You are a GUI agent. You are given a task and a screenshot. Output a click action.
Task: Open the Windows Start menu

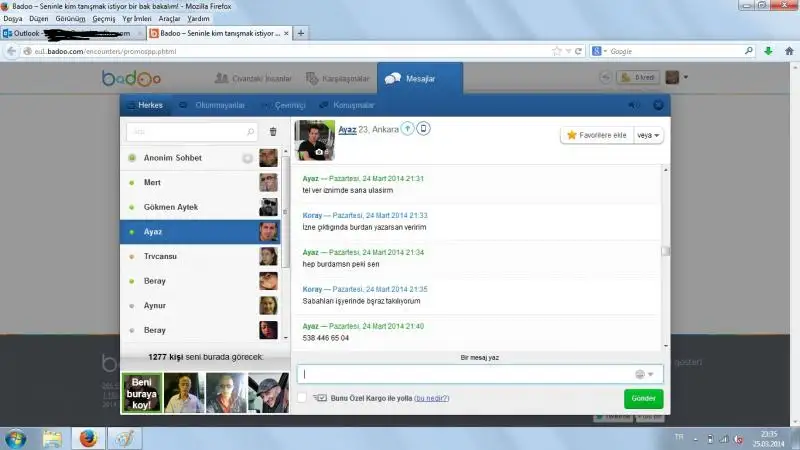tap(15, 439)
